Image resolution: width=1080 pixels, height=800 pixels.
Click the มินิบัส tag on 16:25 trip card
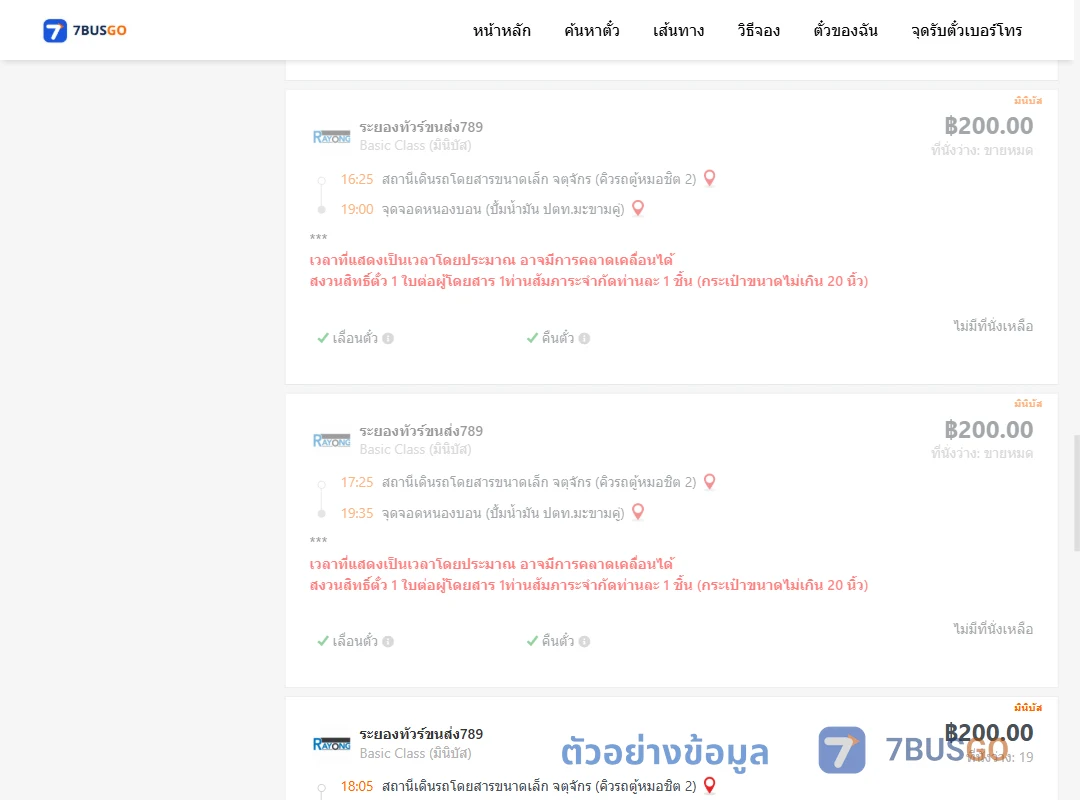click(x=1028, y=101)
